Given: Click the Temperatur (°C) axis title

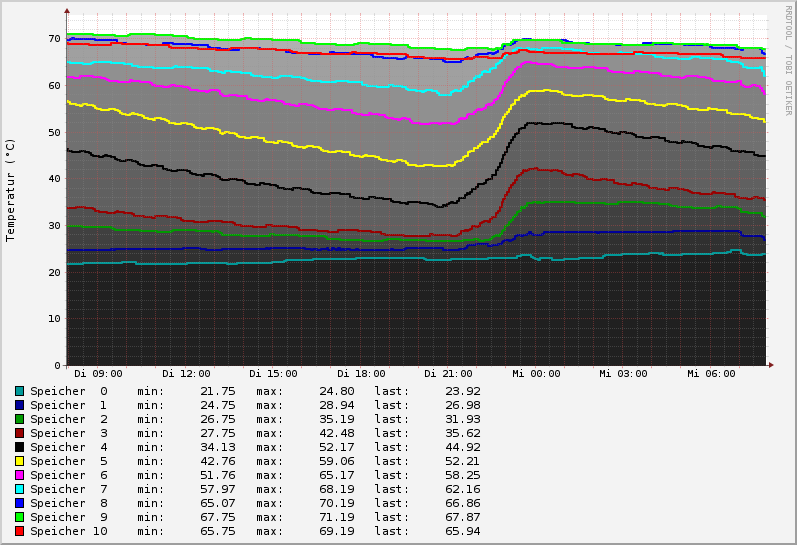Looking at the screenshot, I should coord(11,190).
